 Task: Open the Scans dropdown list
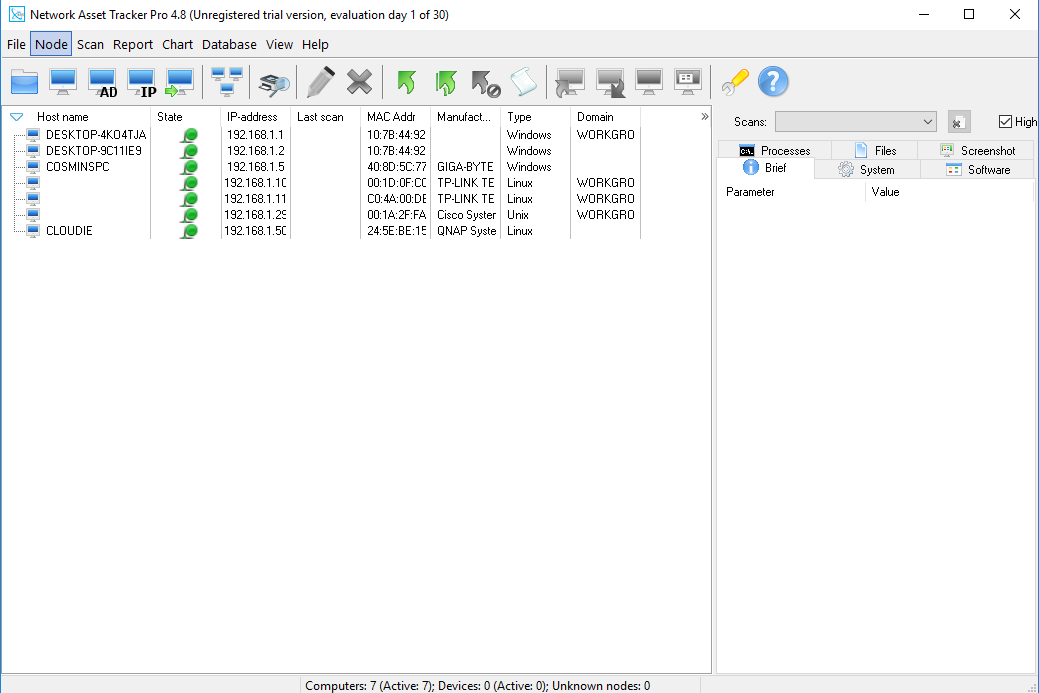click(928, 122)
